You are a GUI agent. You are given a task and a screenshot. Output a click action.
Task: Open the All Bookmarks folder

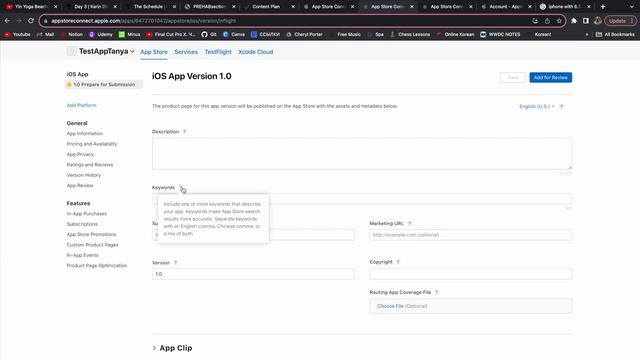615,34
